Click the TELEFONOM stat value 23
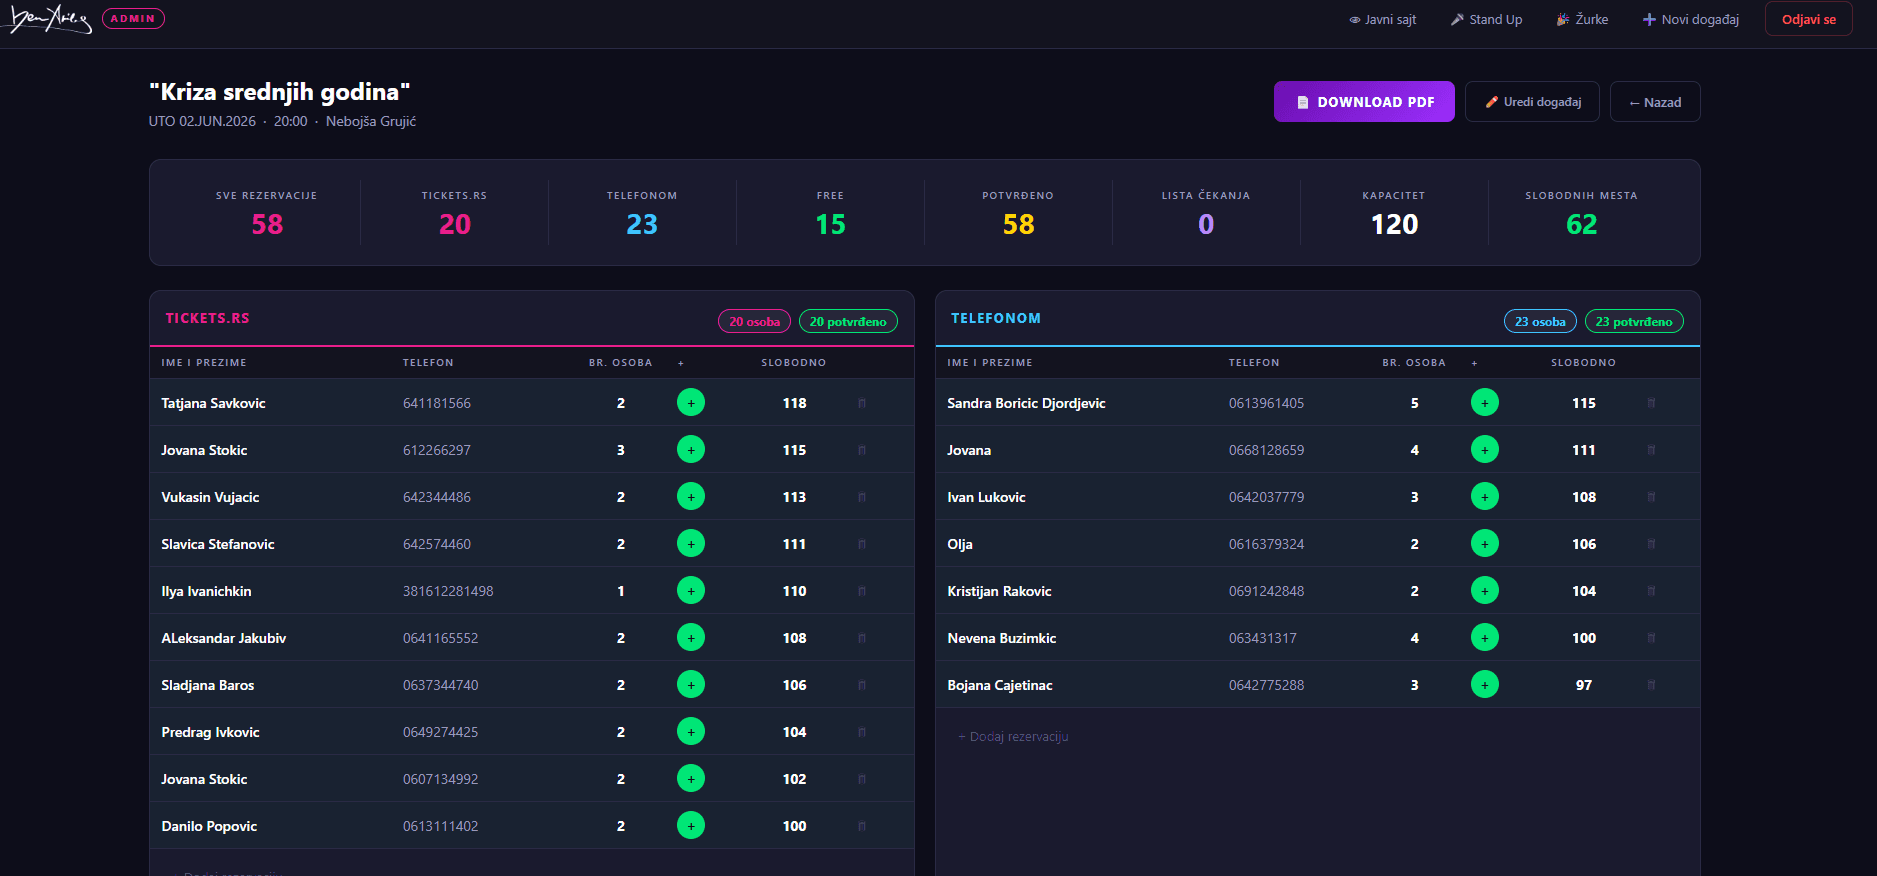Viewport: 1877px width, 876px height. pyautogui.click(x=642, y=224)
